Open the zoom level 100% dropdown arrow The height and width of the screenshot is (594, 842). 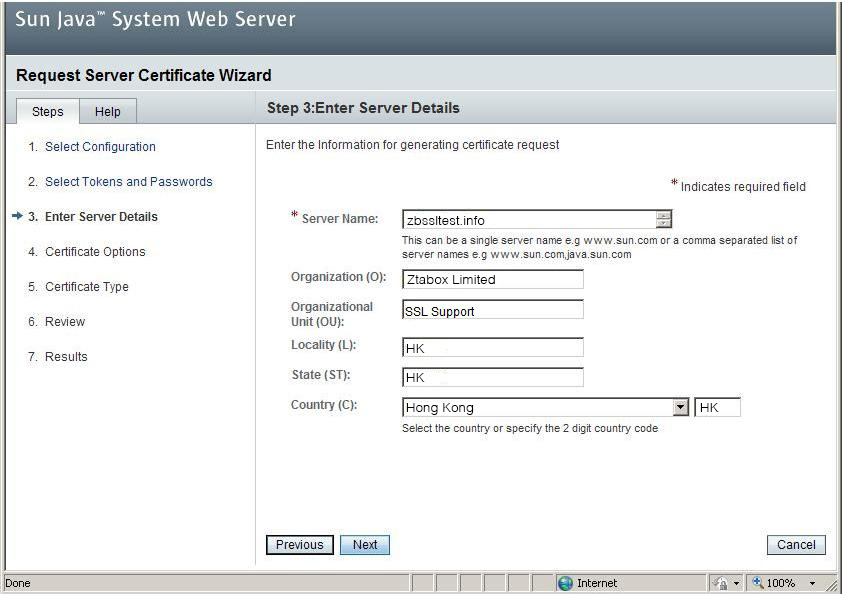click(x=812, y=583)
